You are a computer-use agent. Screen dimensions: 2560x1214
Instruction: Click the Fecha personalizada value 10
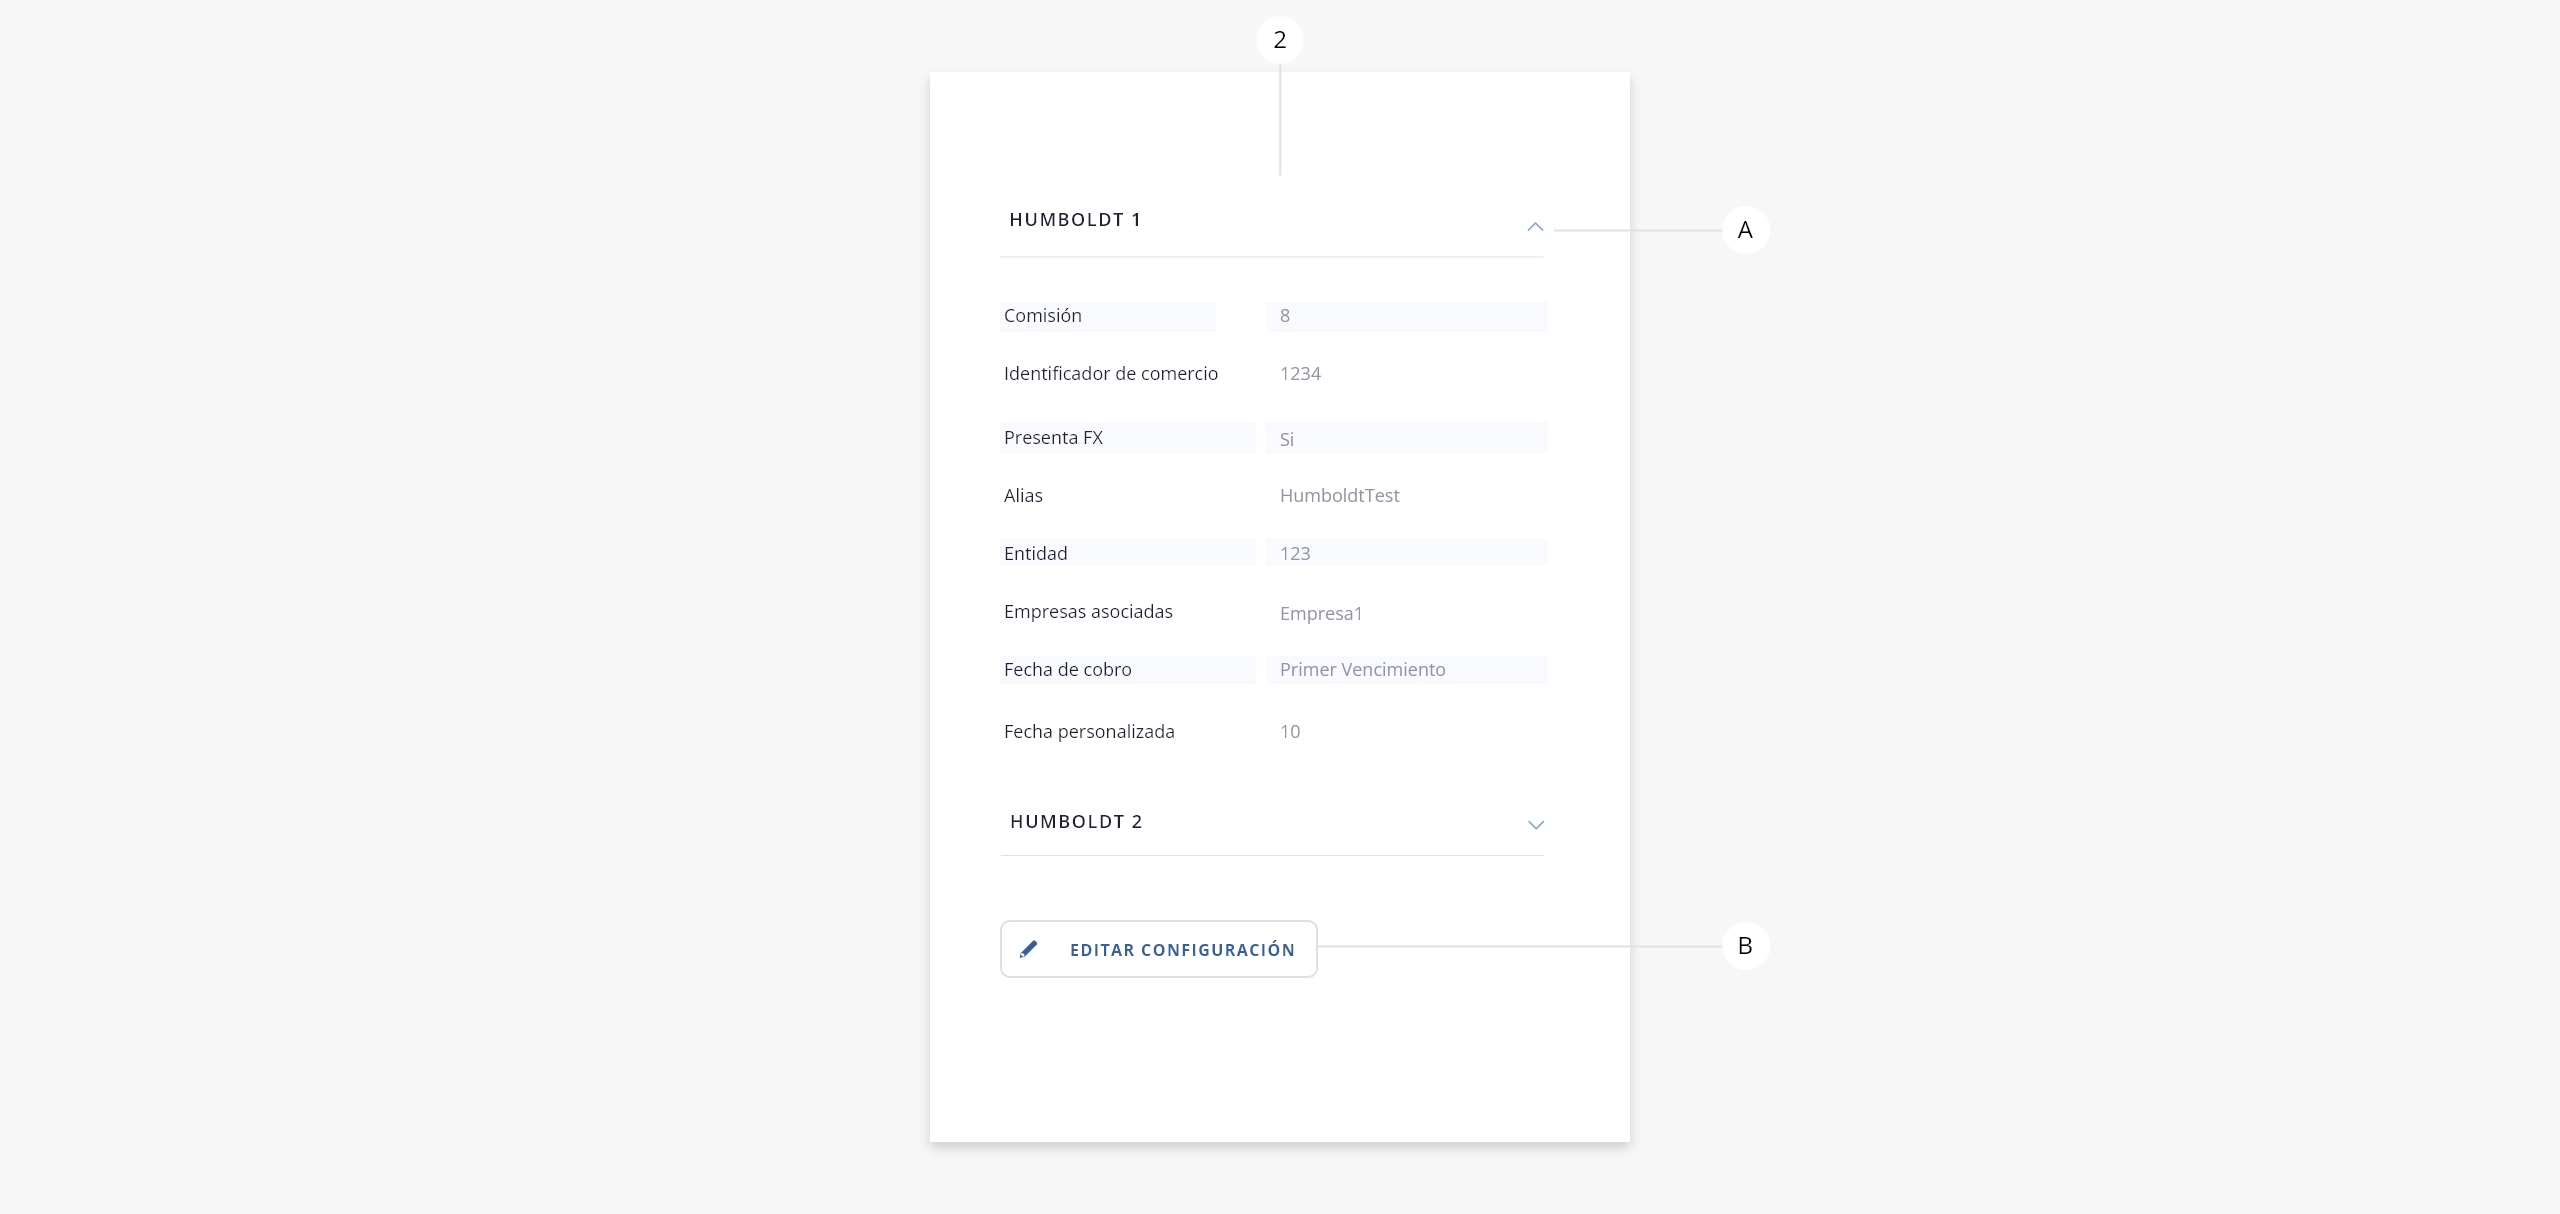coord(1290,732)
